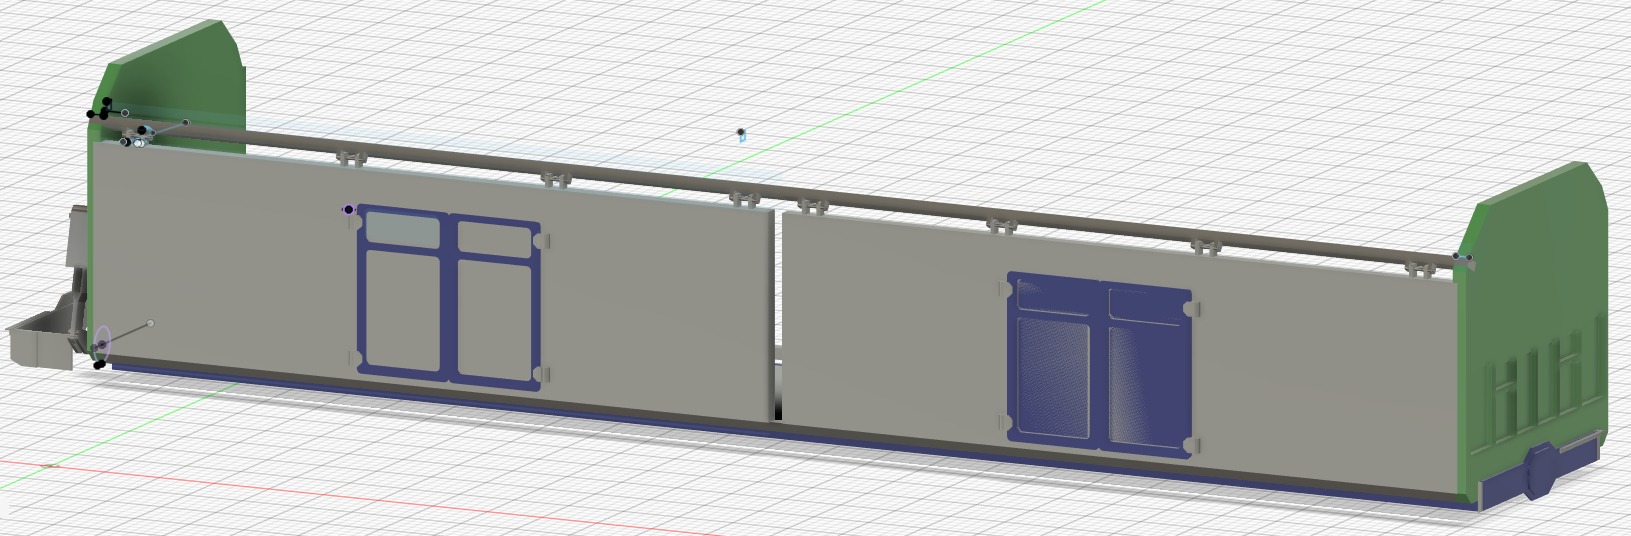Select the black joint dots cluster on left green panel
Screen dimensions: 1631x536
tap(101, 109)
